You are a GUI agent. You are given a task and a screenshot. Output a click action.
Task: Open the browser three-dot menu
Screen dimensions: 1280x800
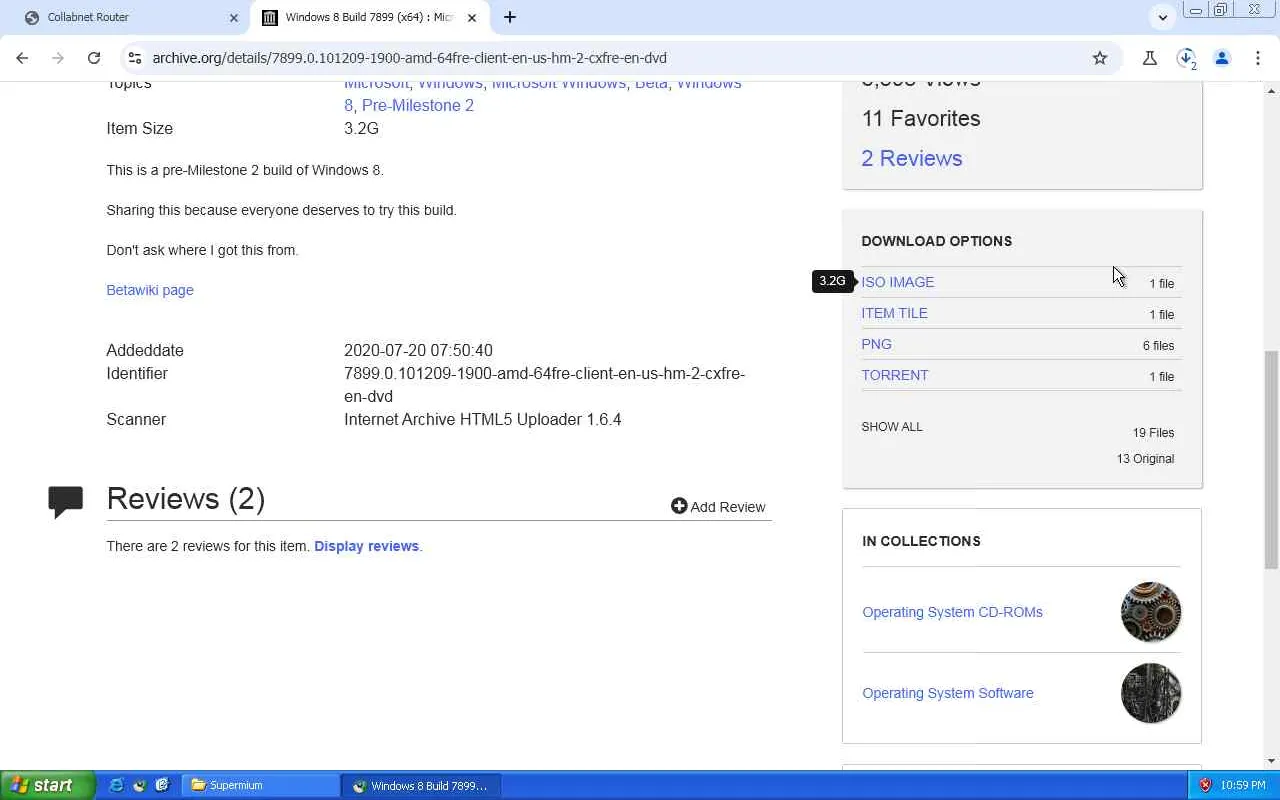[1258, 58]
